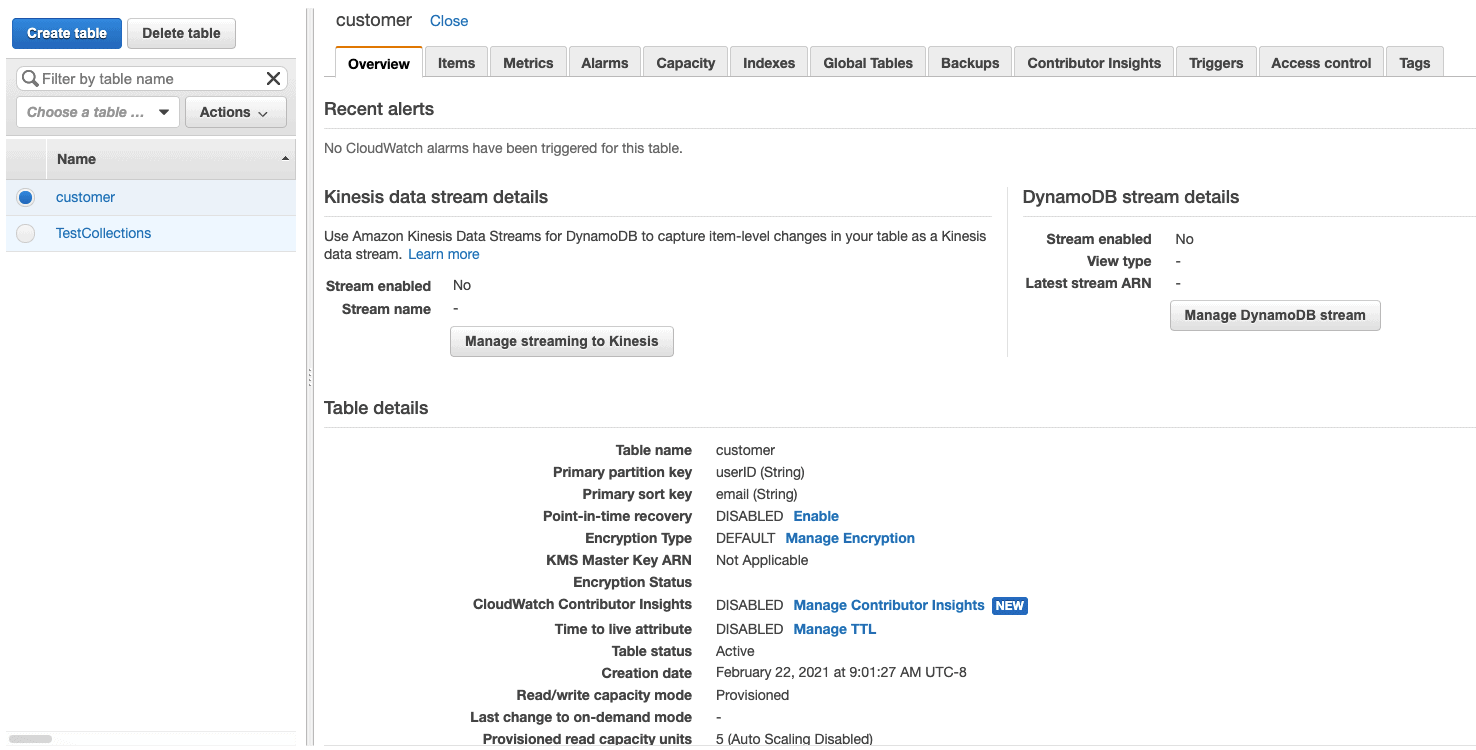The width and height of the screenshot is (1476, 750).
Task: Open the Contributor Insights tab
Action: 1094,63
